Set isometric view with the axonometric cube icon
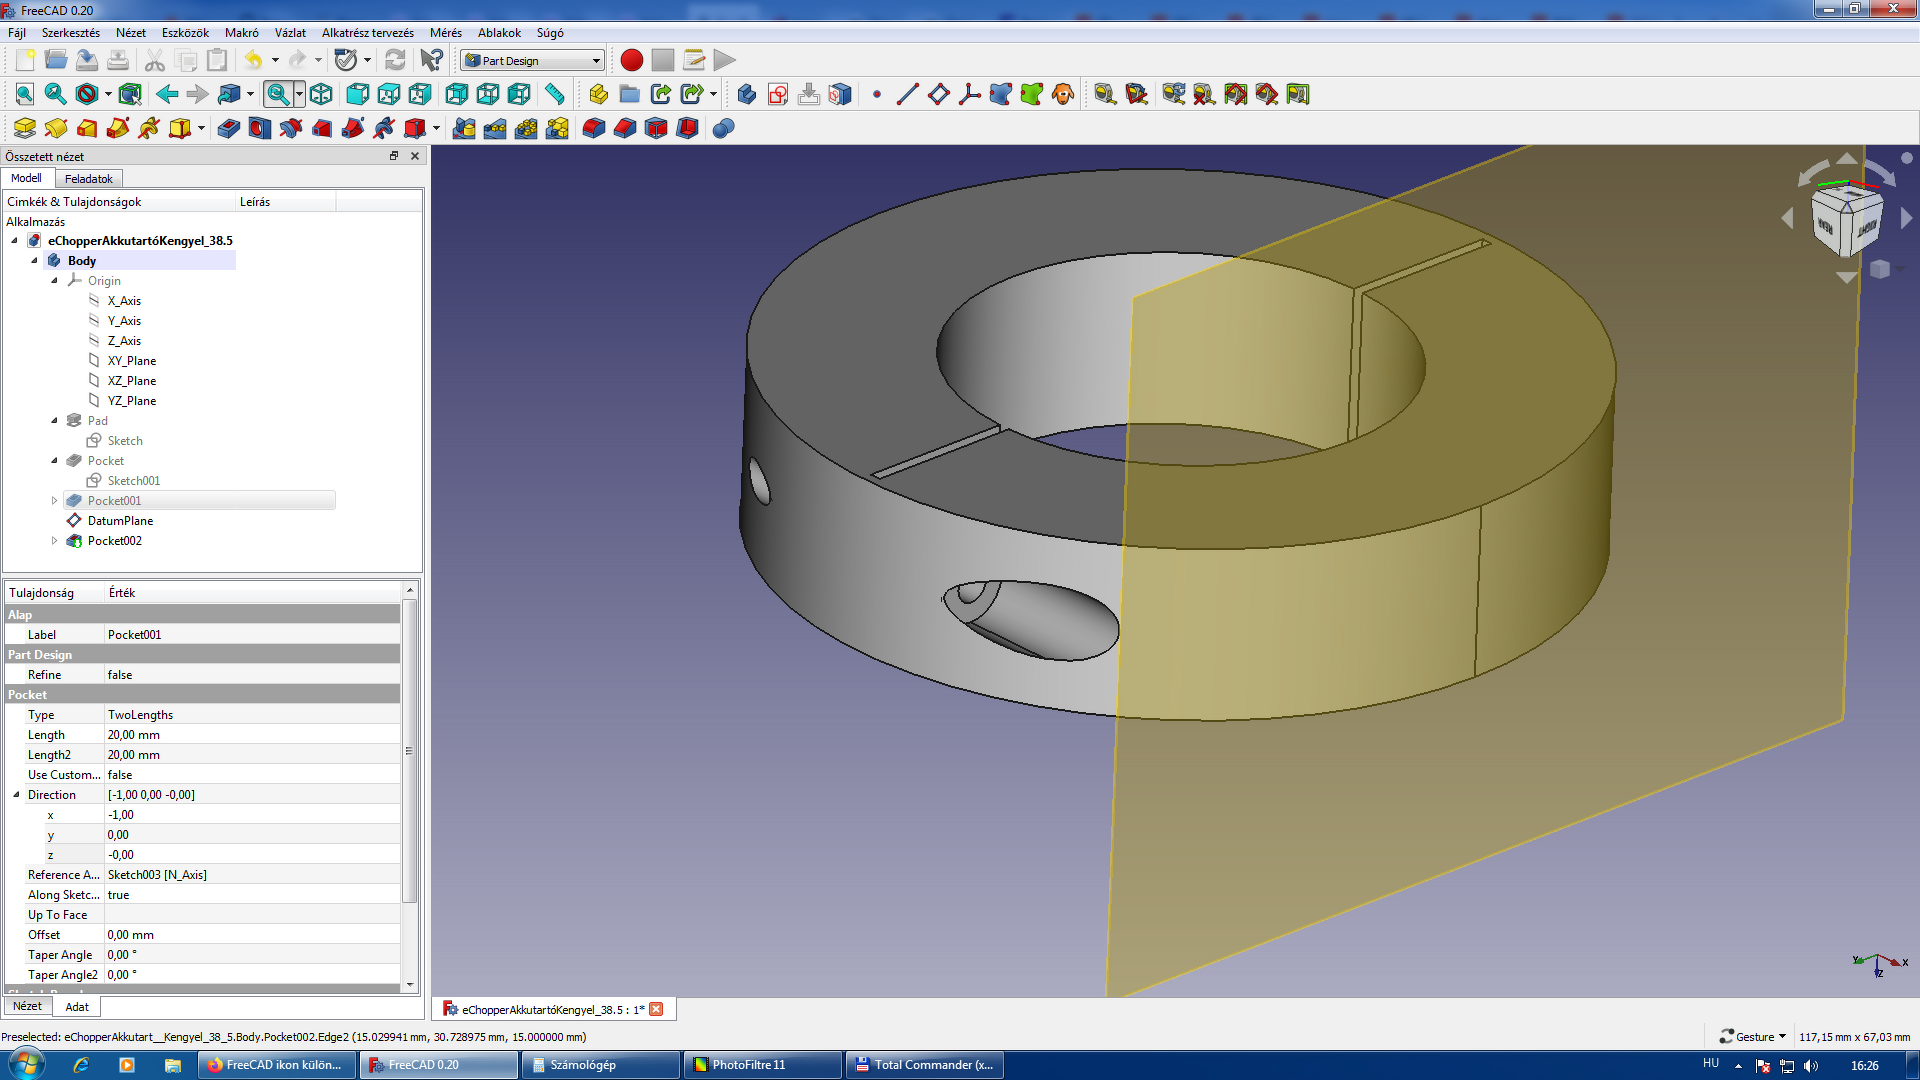 coord(321,94)
